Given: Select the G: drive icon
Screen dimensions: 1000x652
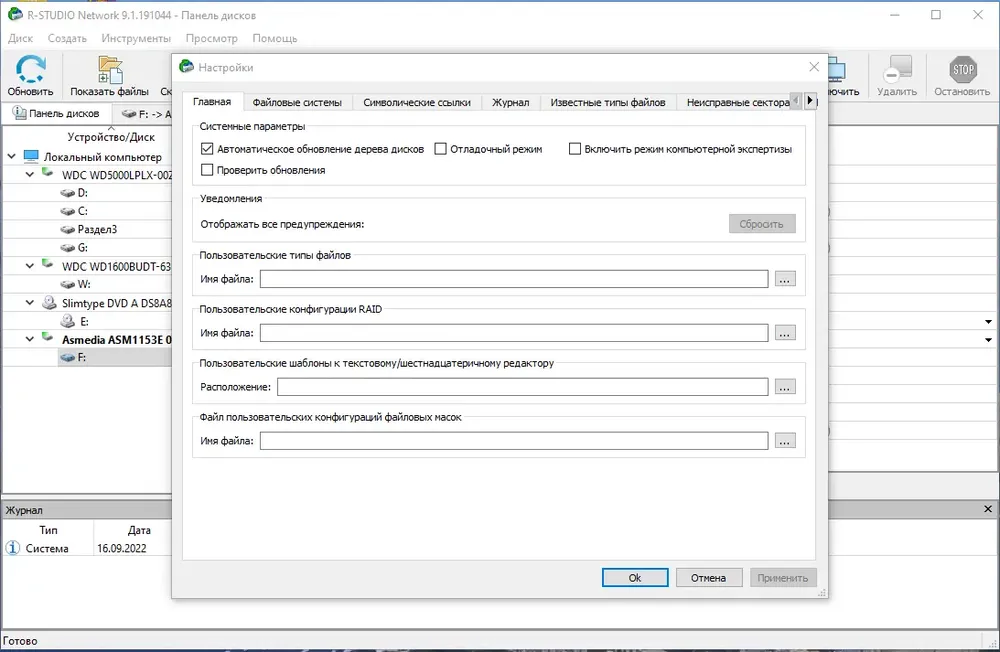Looking at the screenshot, I should 67,248.
